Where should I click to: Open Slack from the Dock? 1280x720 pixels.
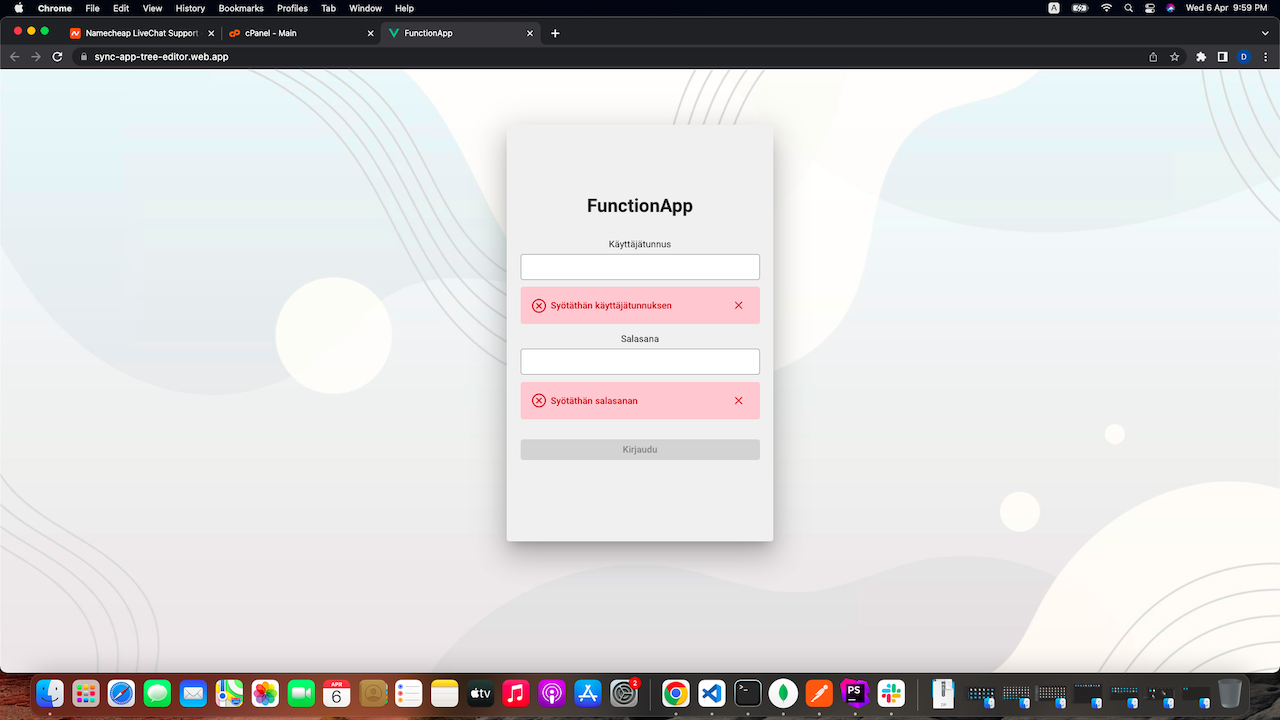click(891, 692)
